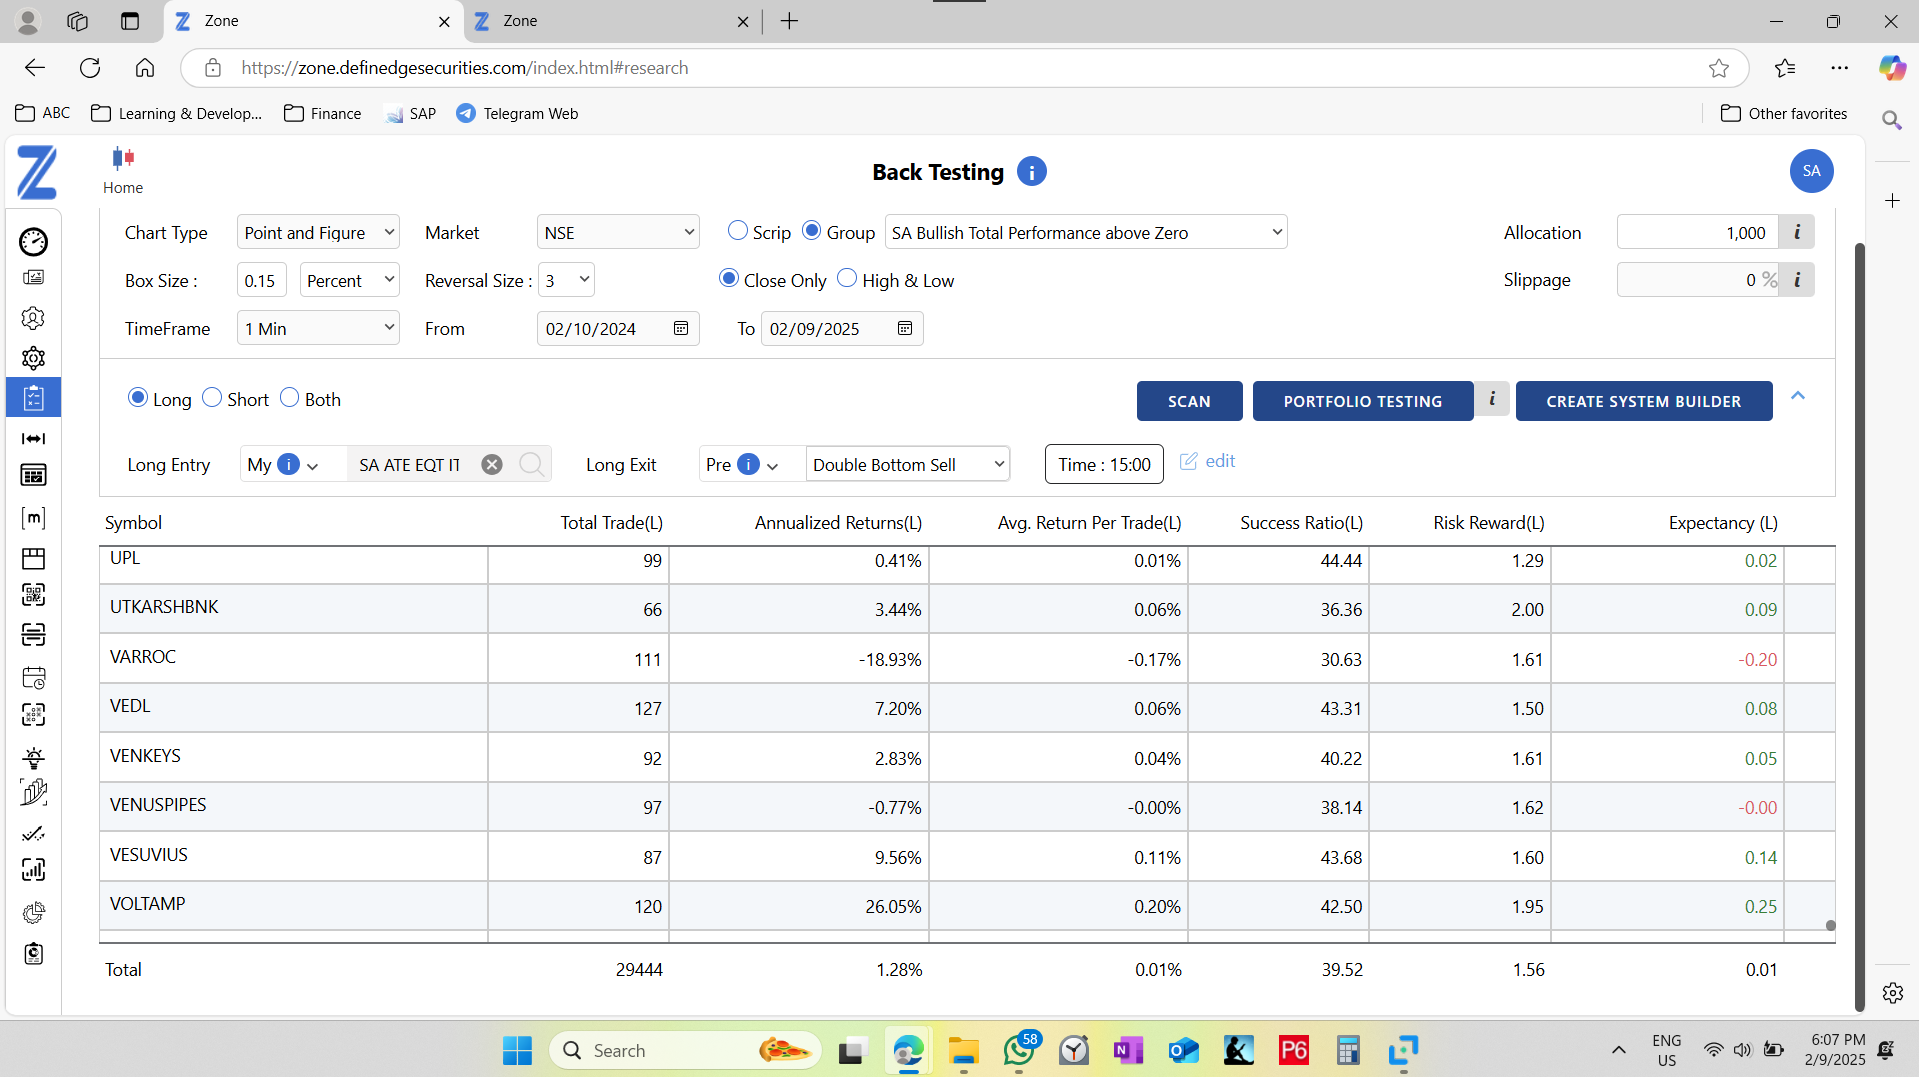
Task: Switch to the first Zone browser tab
Action: point(313,21)
